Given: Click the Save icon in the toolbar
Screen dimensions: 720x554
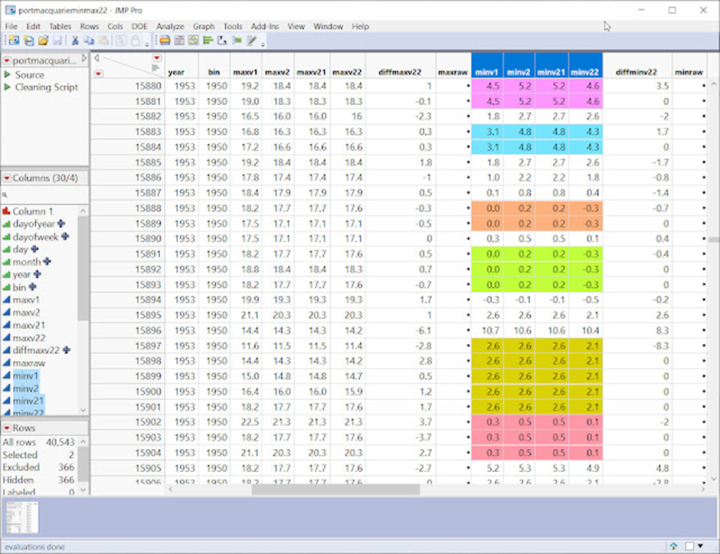Looking at the screenshot, I should [x=57, y=41].
